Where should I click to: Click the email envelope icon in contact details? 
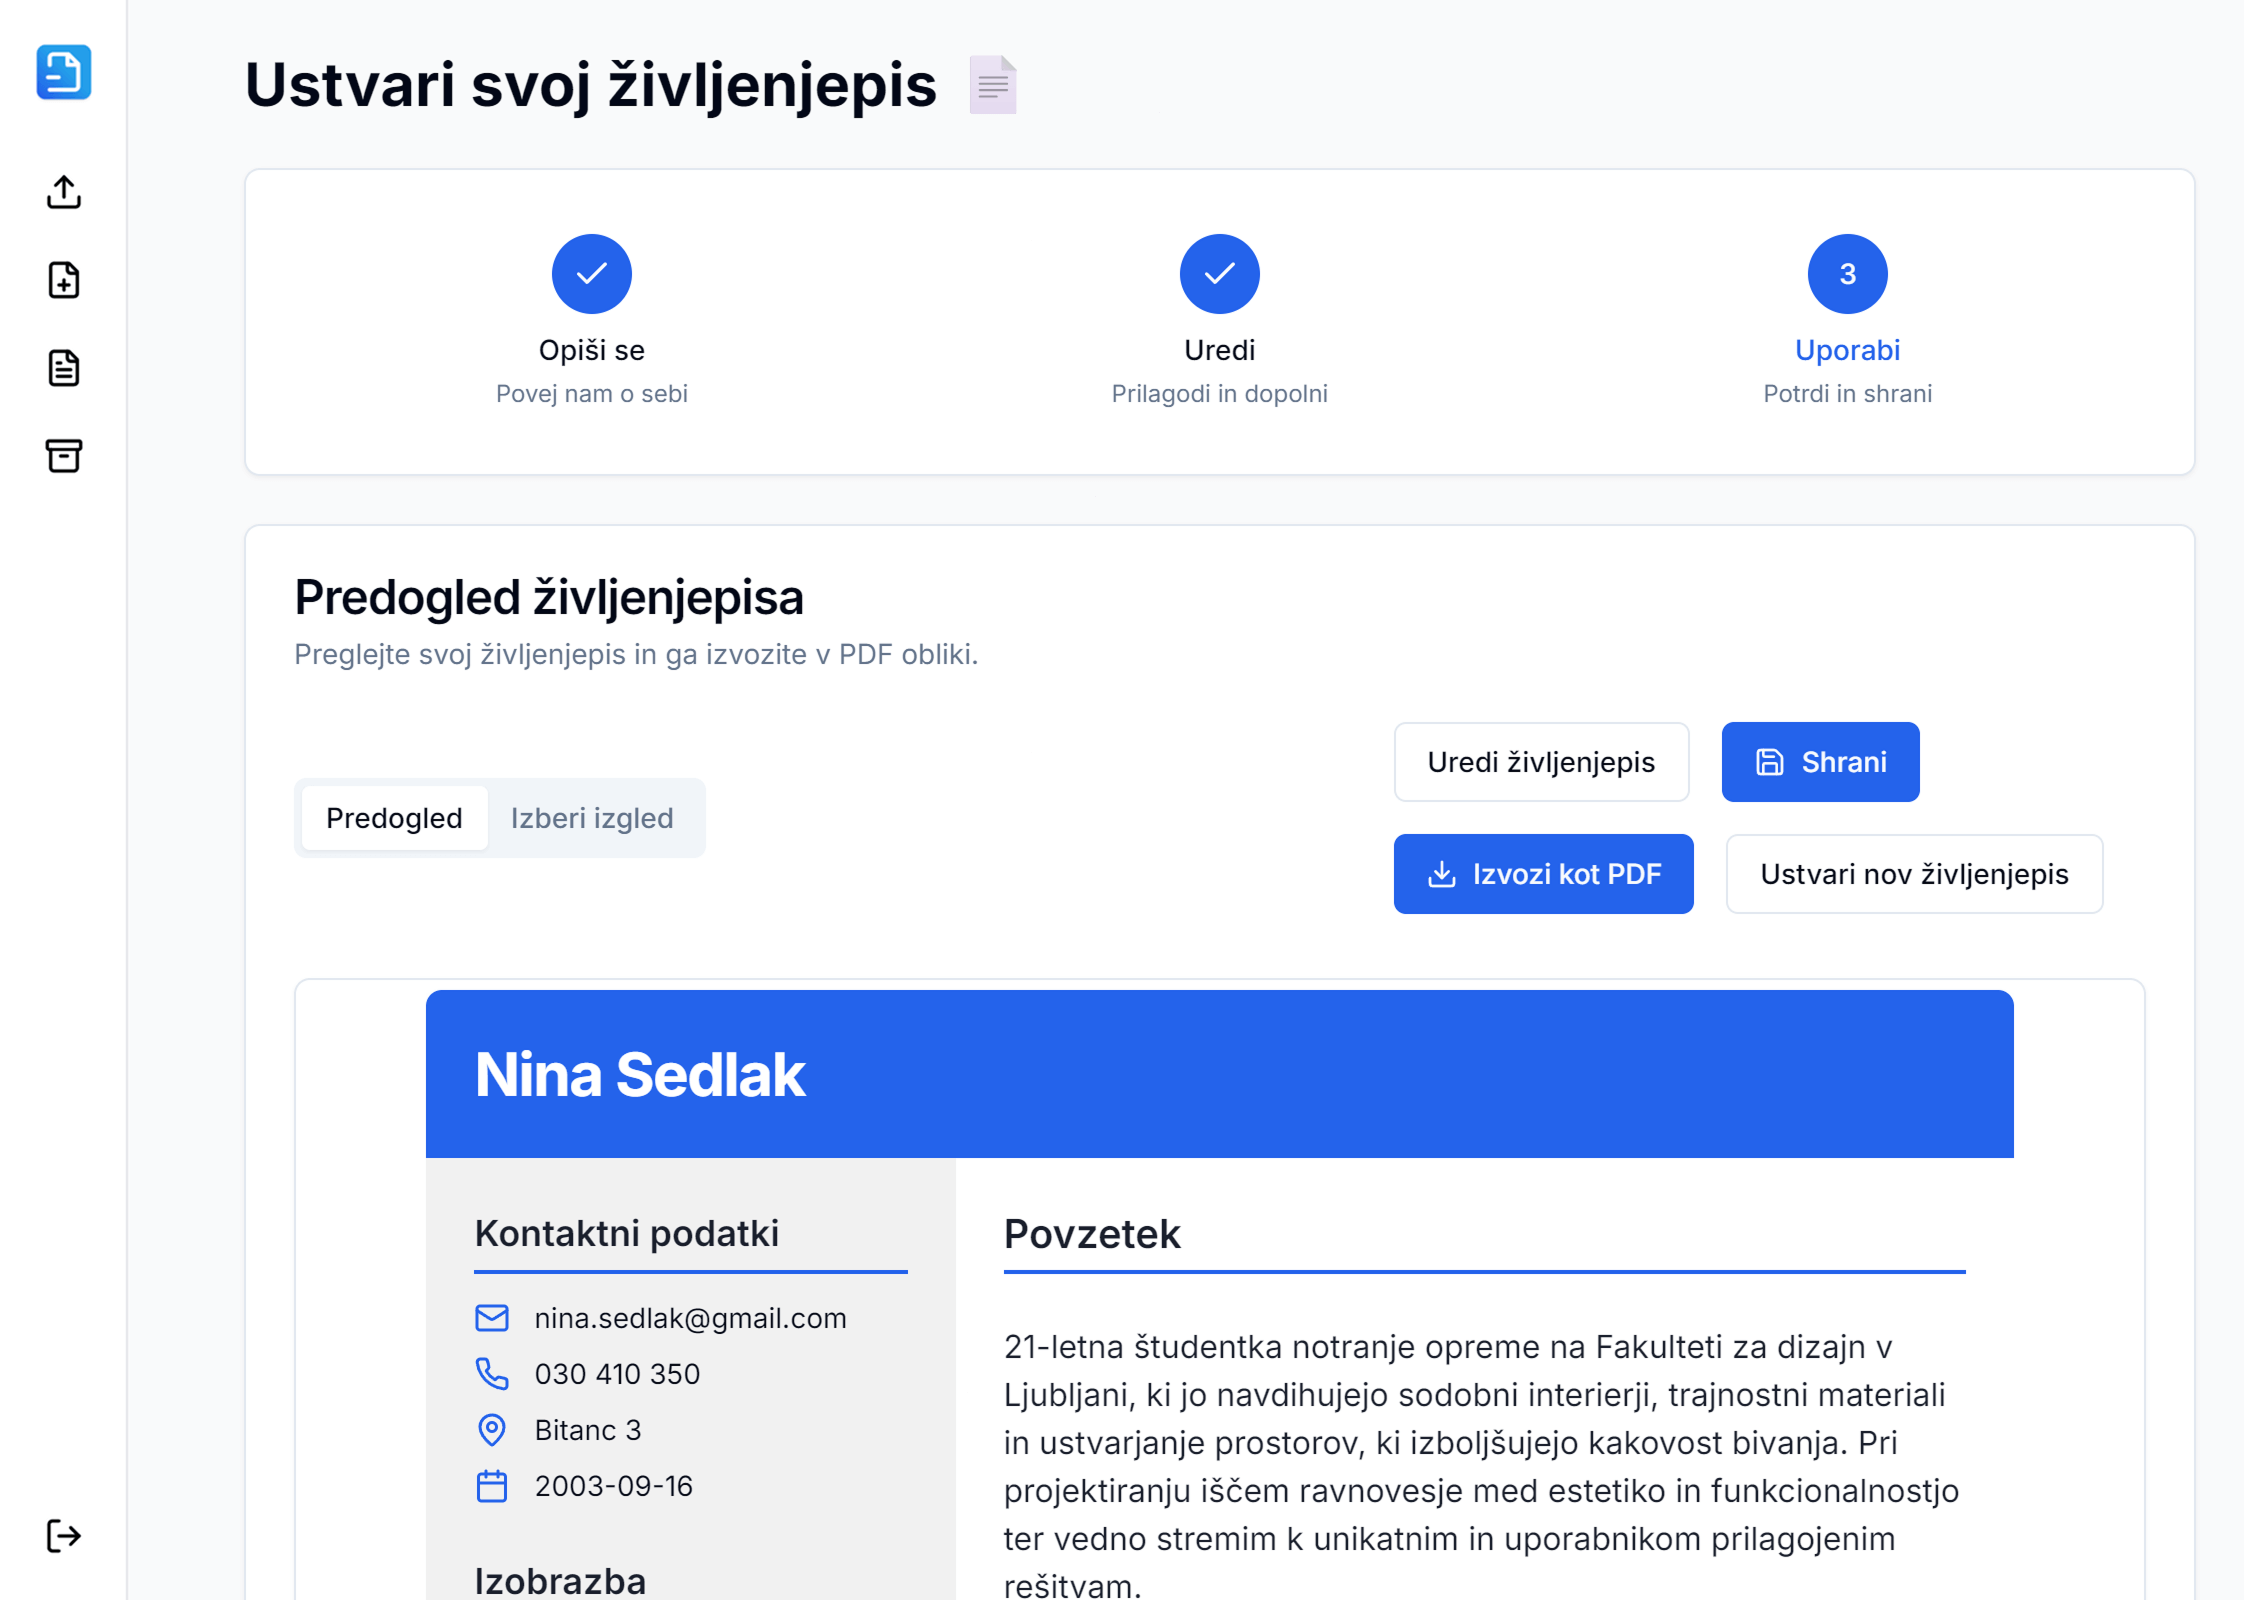pyautogui.click(x=492, y=1318)
